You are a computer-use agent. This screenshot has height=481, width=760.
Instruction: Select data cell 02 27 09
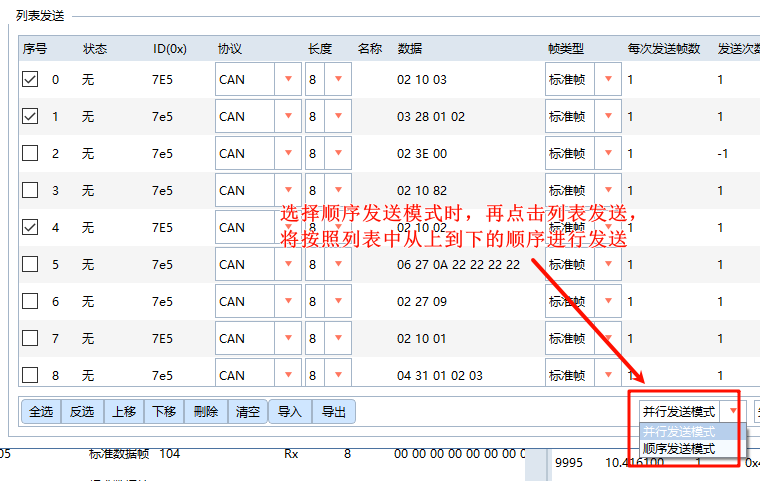click(x=422, y=302)
